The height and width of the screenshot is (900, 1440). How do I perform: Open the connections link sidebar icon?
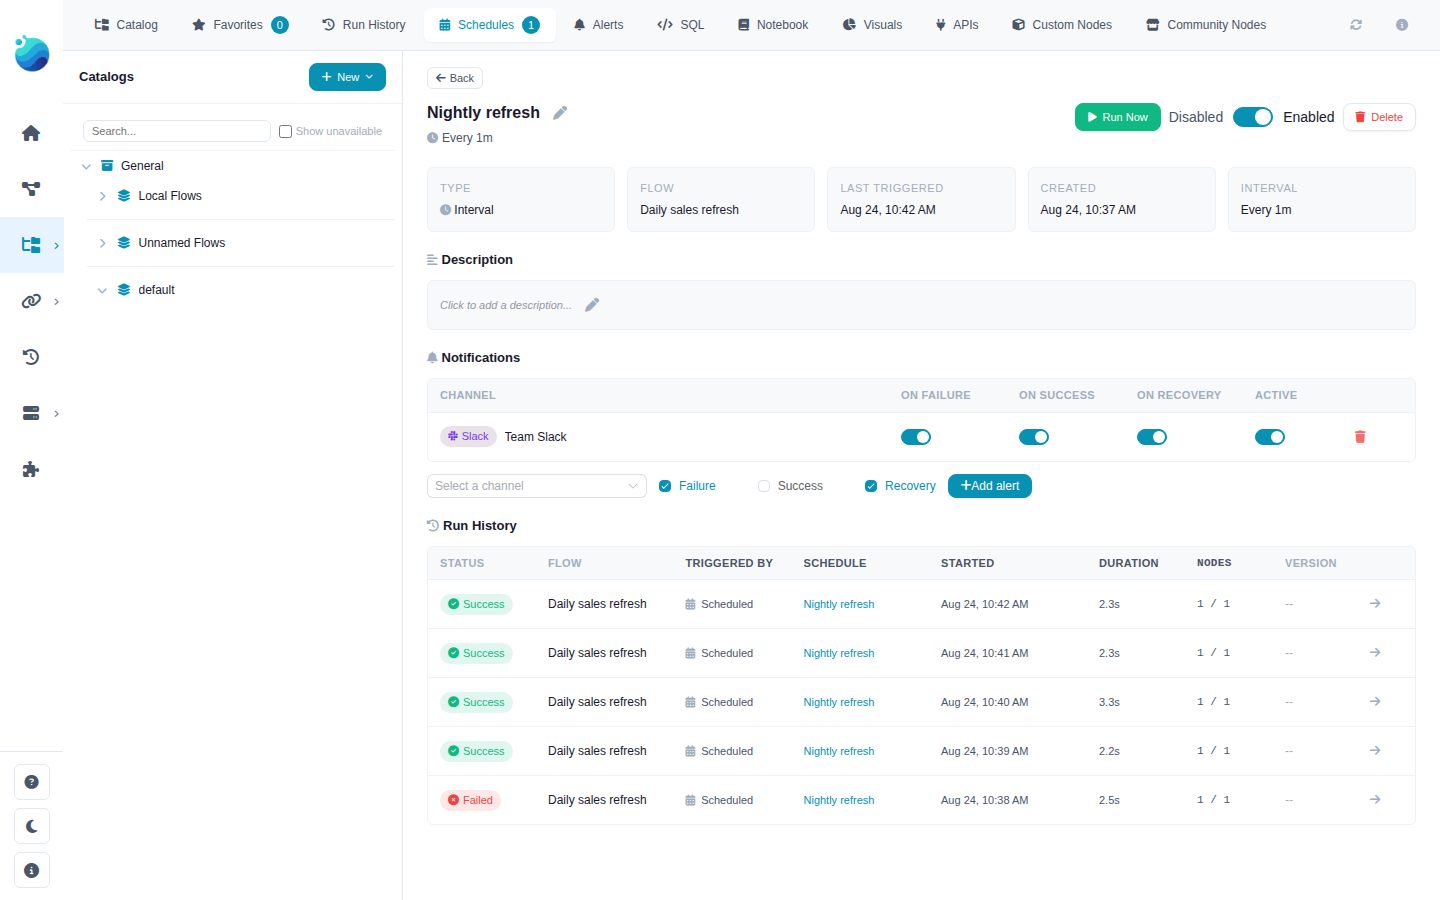click(31, 301)
